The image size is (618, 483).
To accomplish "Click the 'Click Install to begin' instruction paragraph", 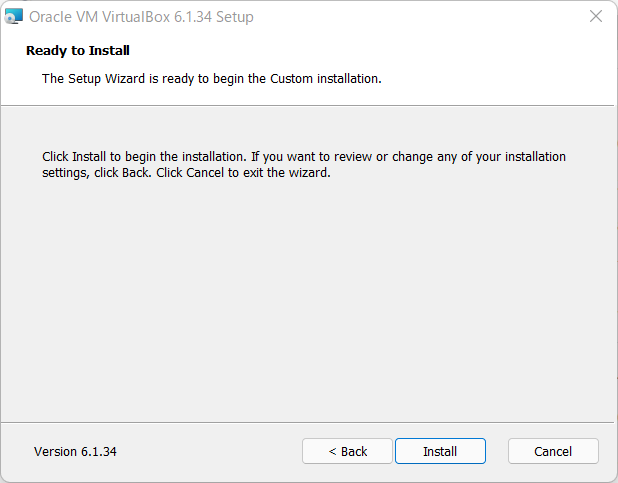I will coord(304,164).
